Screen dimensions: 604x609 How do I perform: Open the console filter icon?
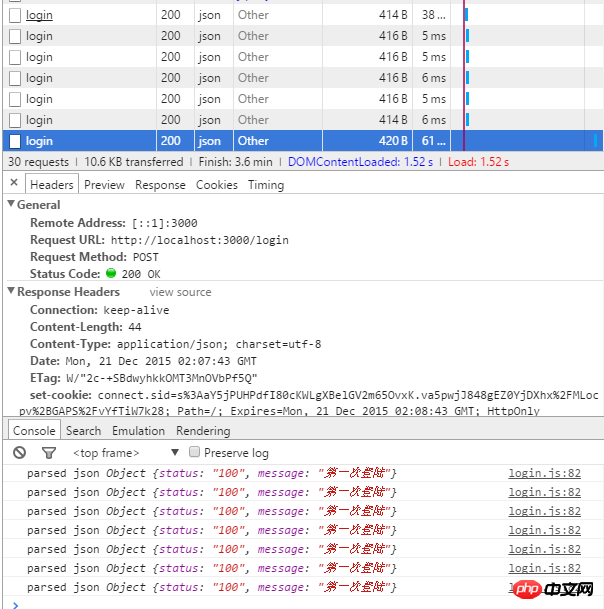49,453
